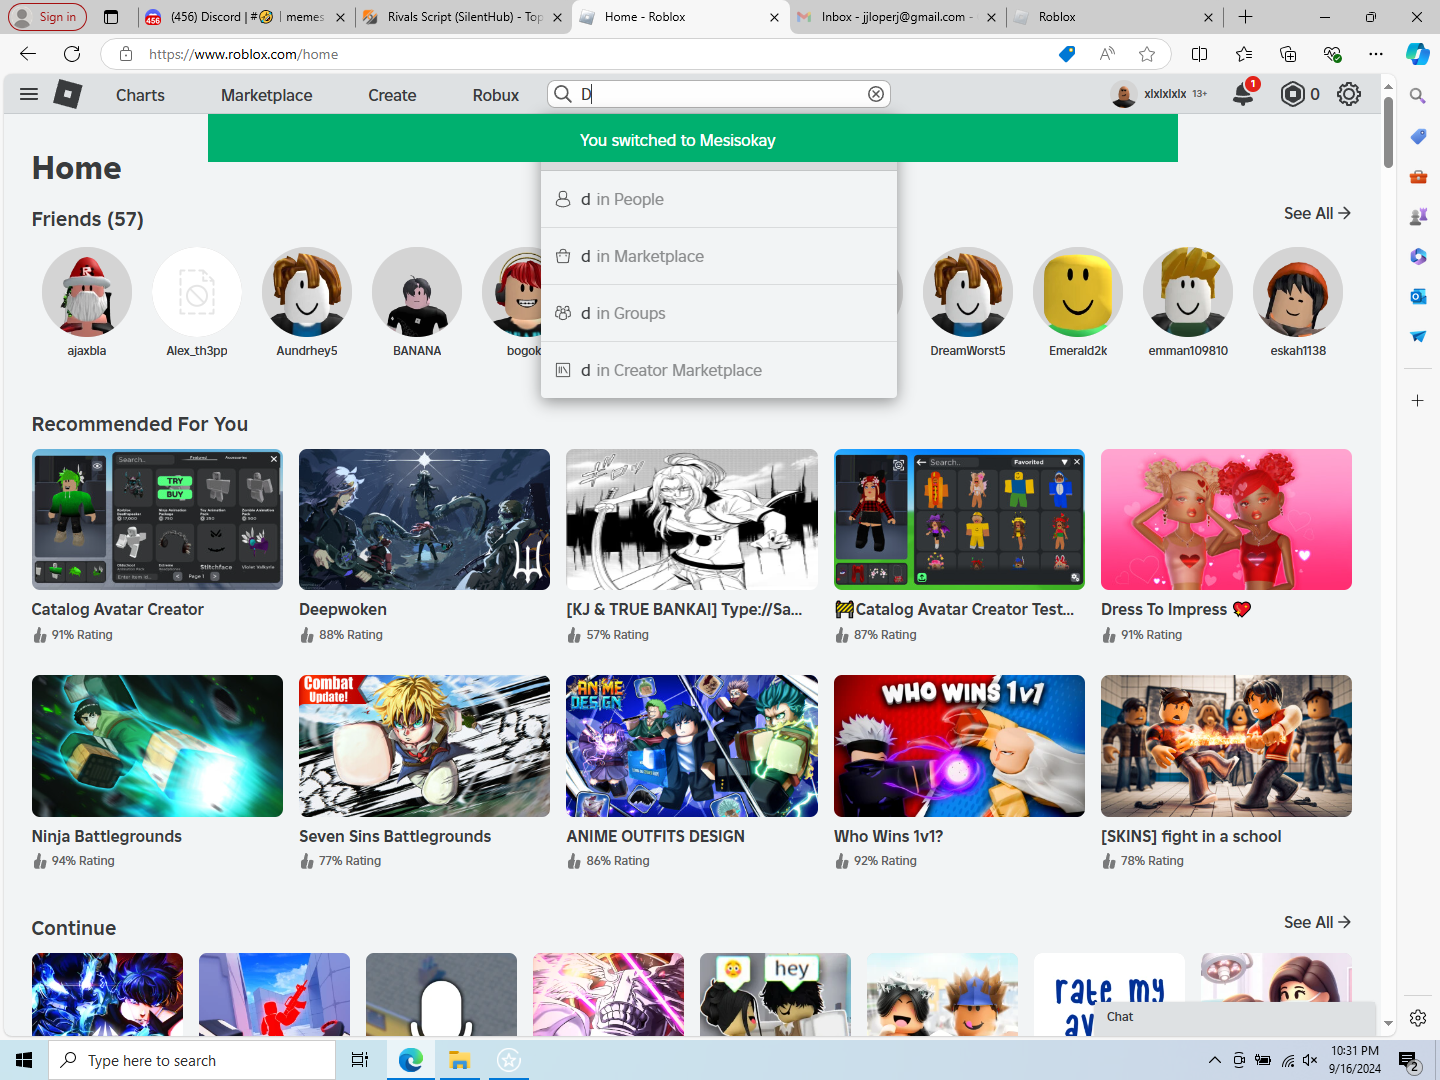Open the Roblox hamburger navigation menu
The height and width of the screenshot is (1080, 1440).
[x=29, y=94]
